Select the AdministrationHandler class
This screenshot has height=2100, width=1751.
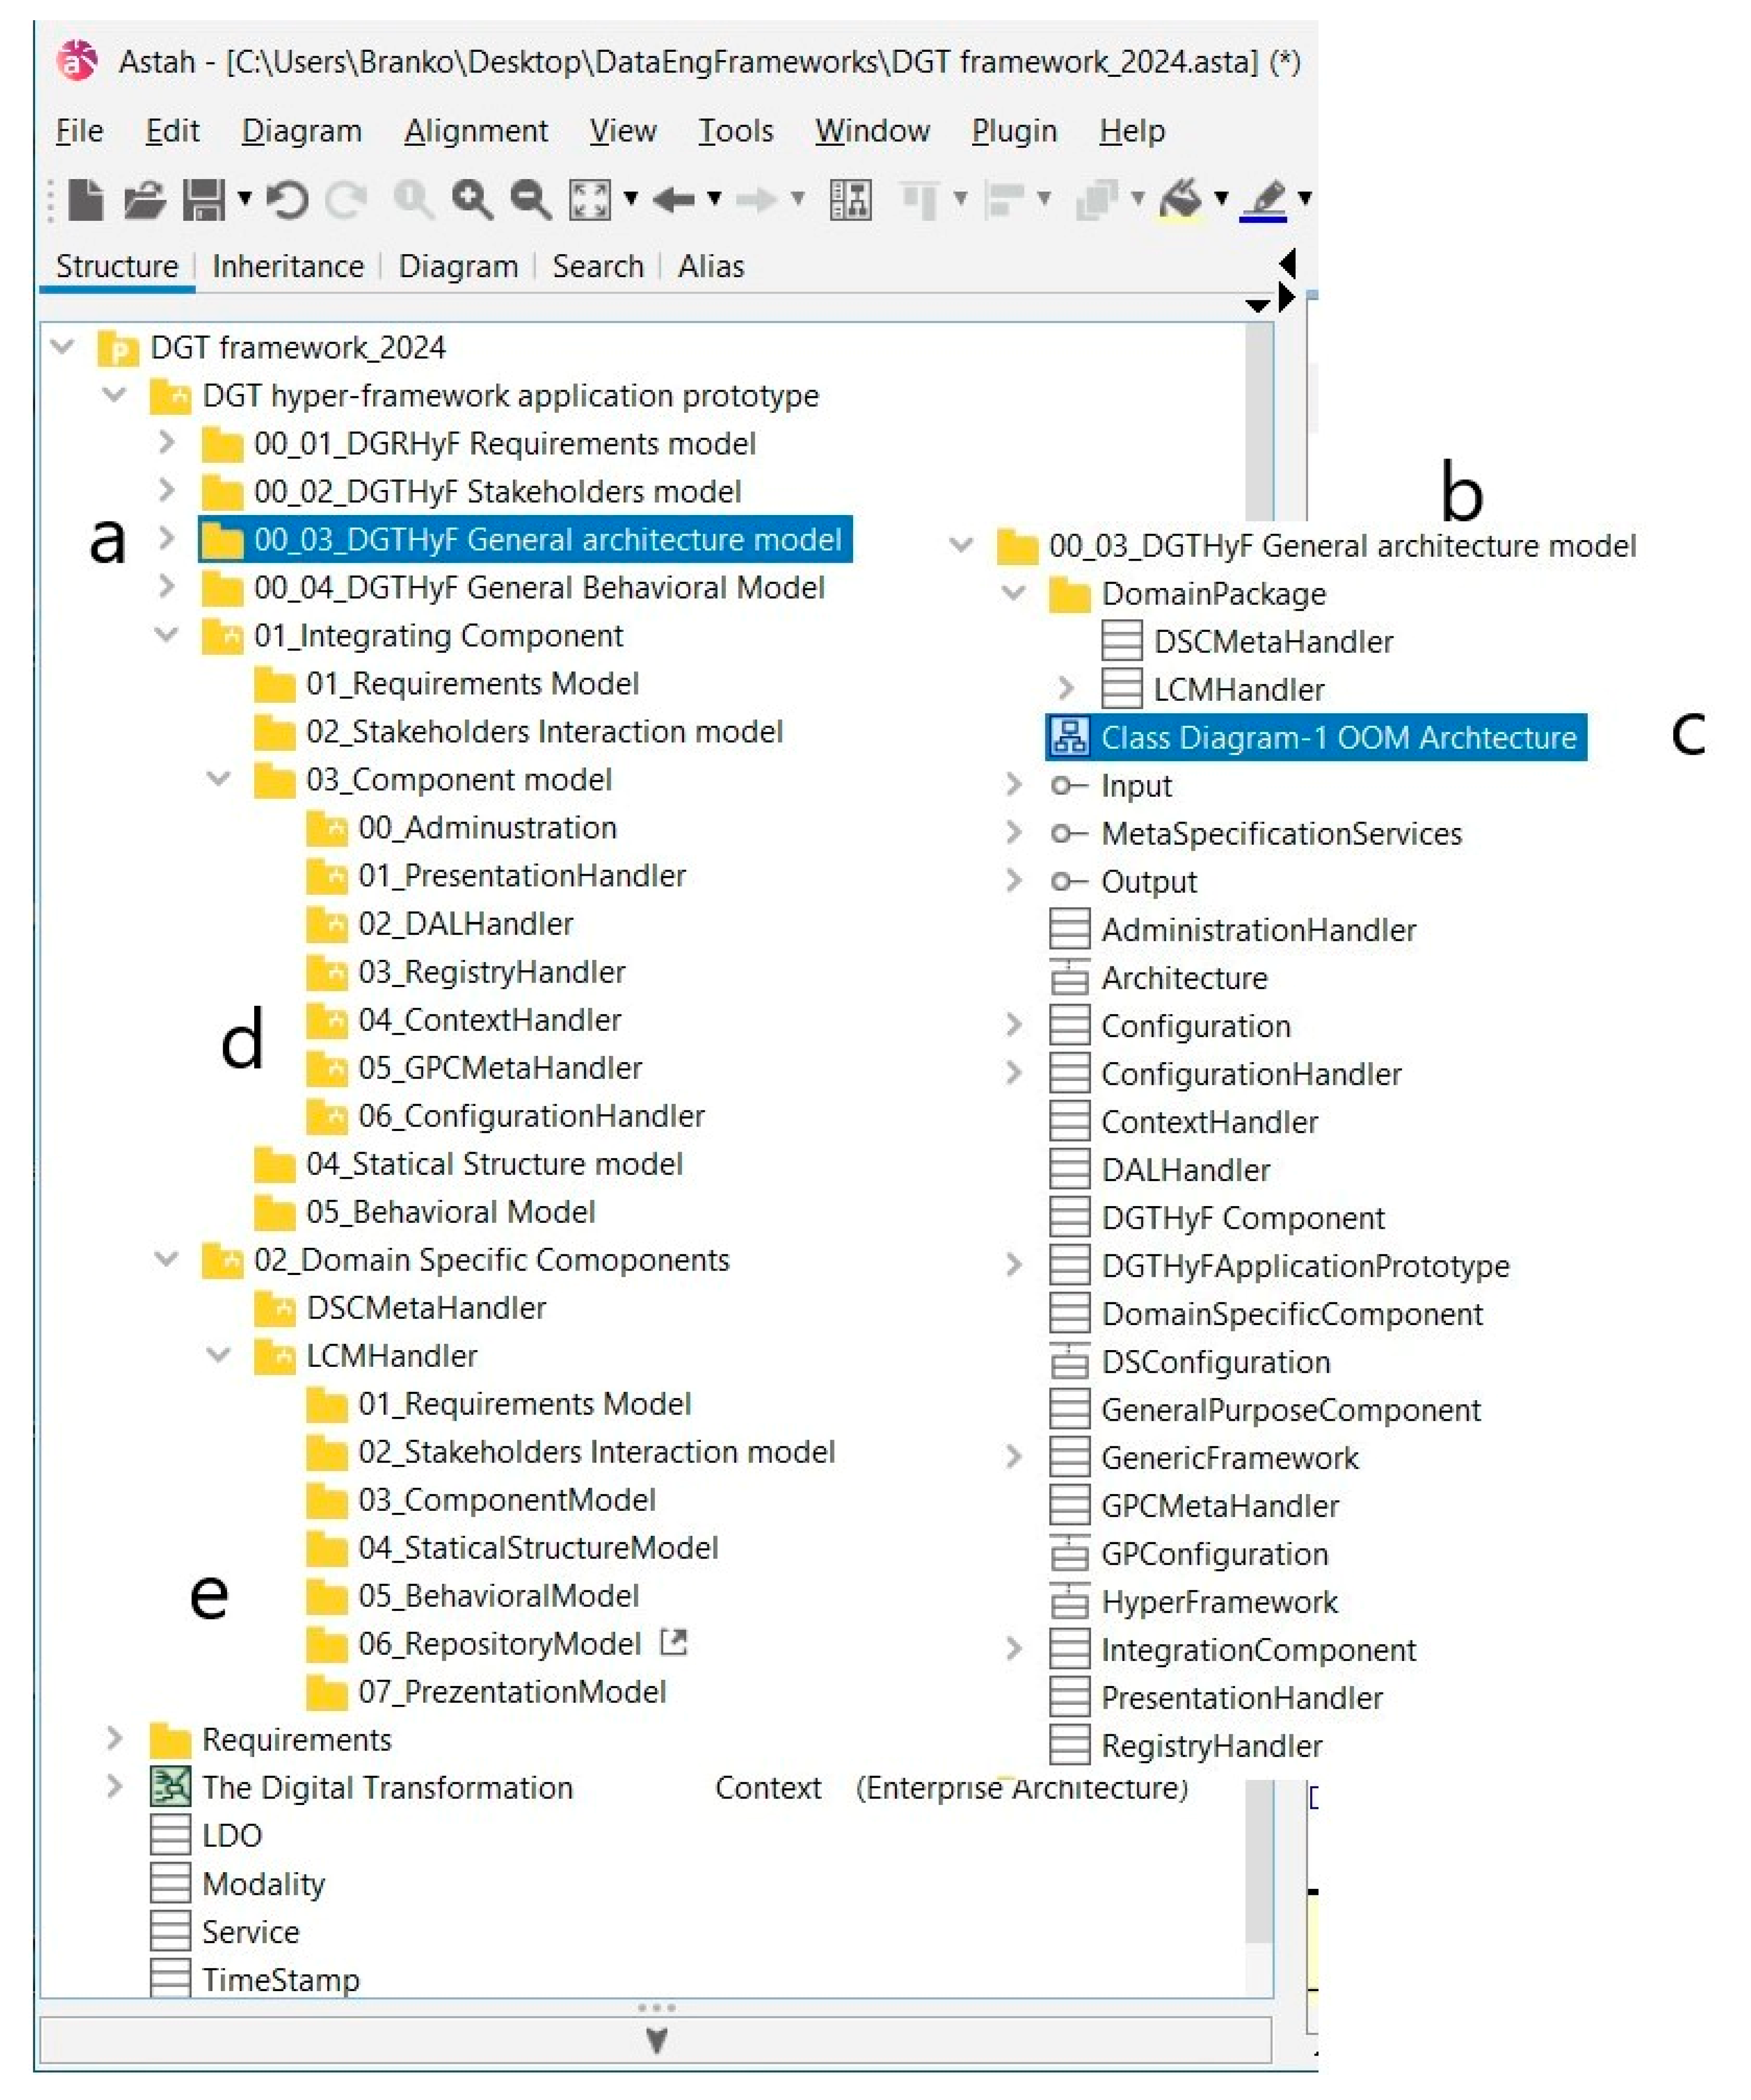1233,930
